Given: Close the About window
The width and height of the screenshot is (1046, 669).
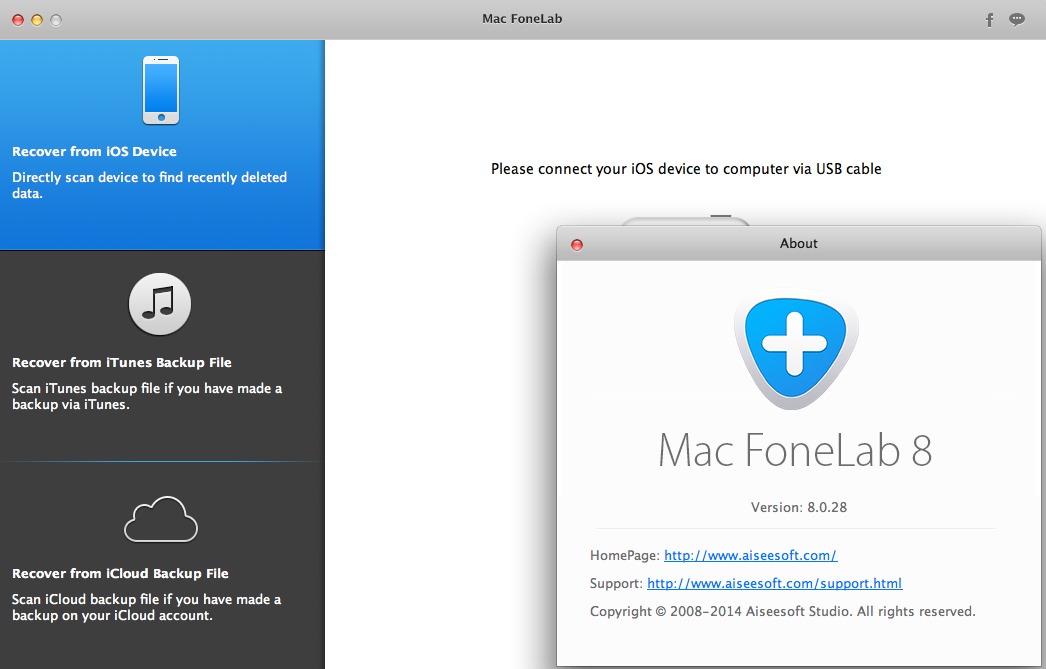Looking at the screenshot, I should (577, 245).
